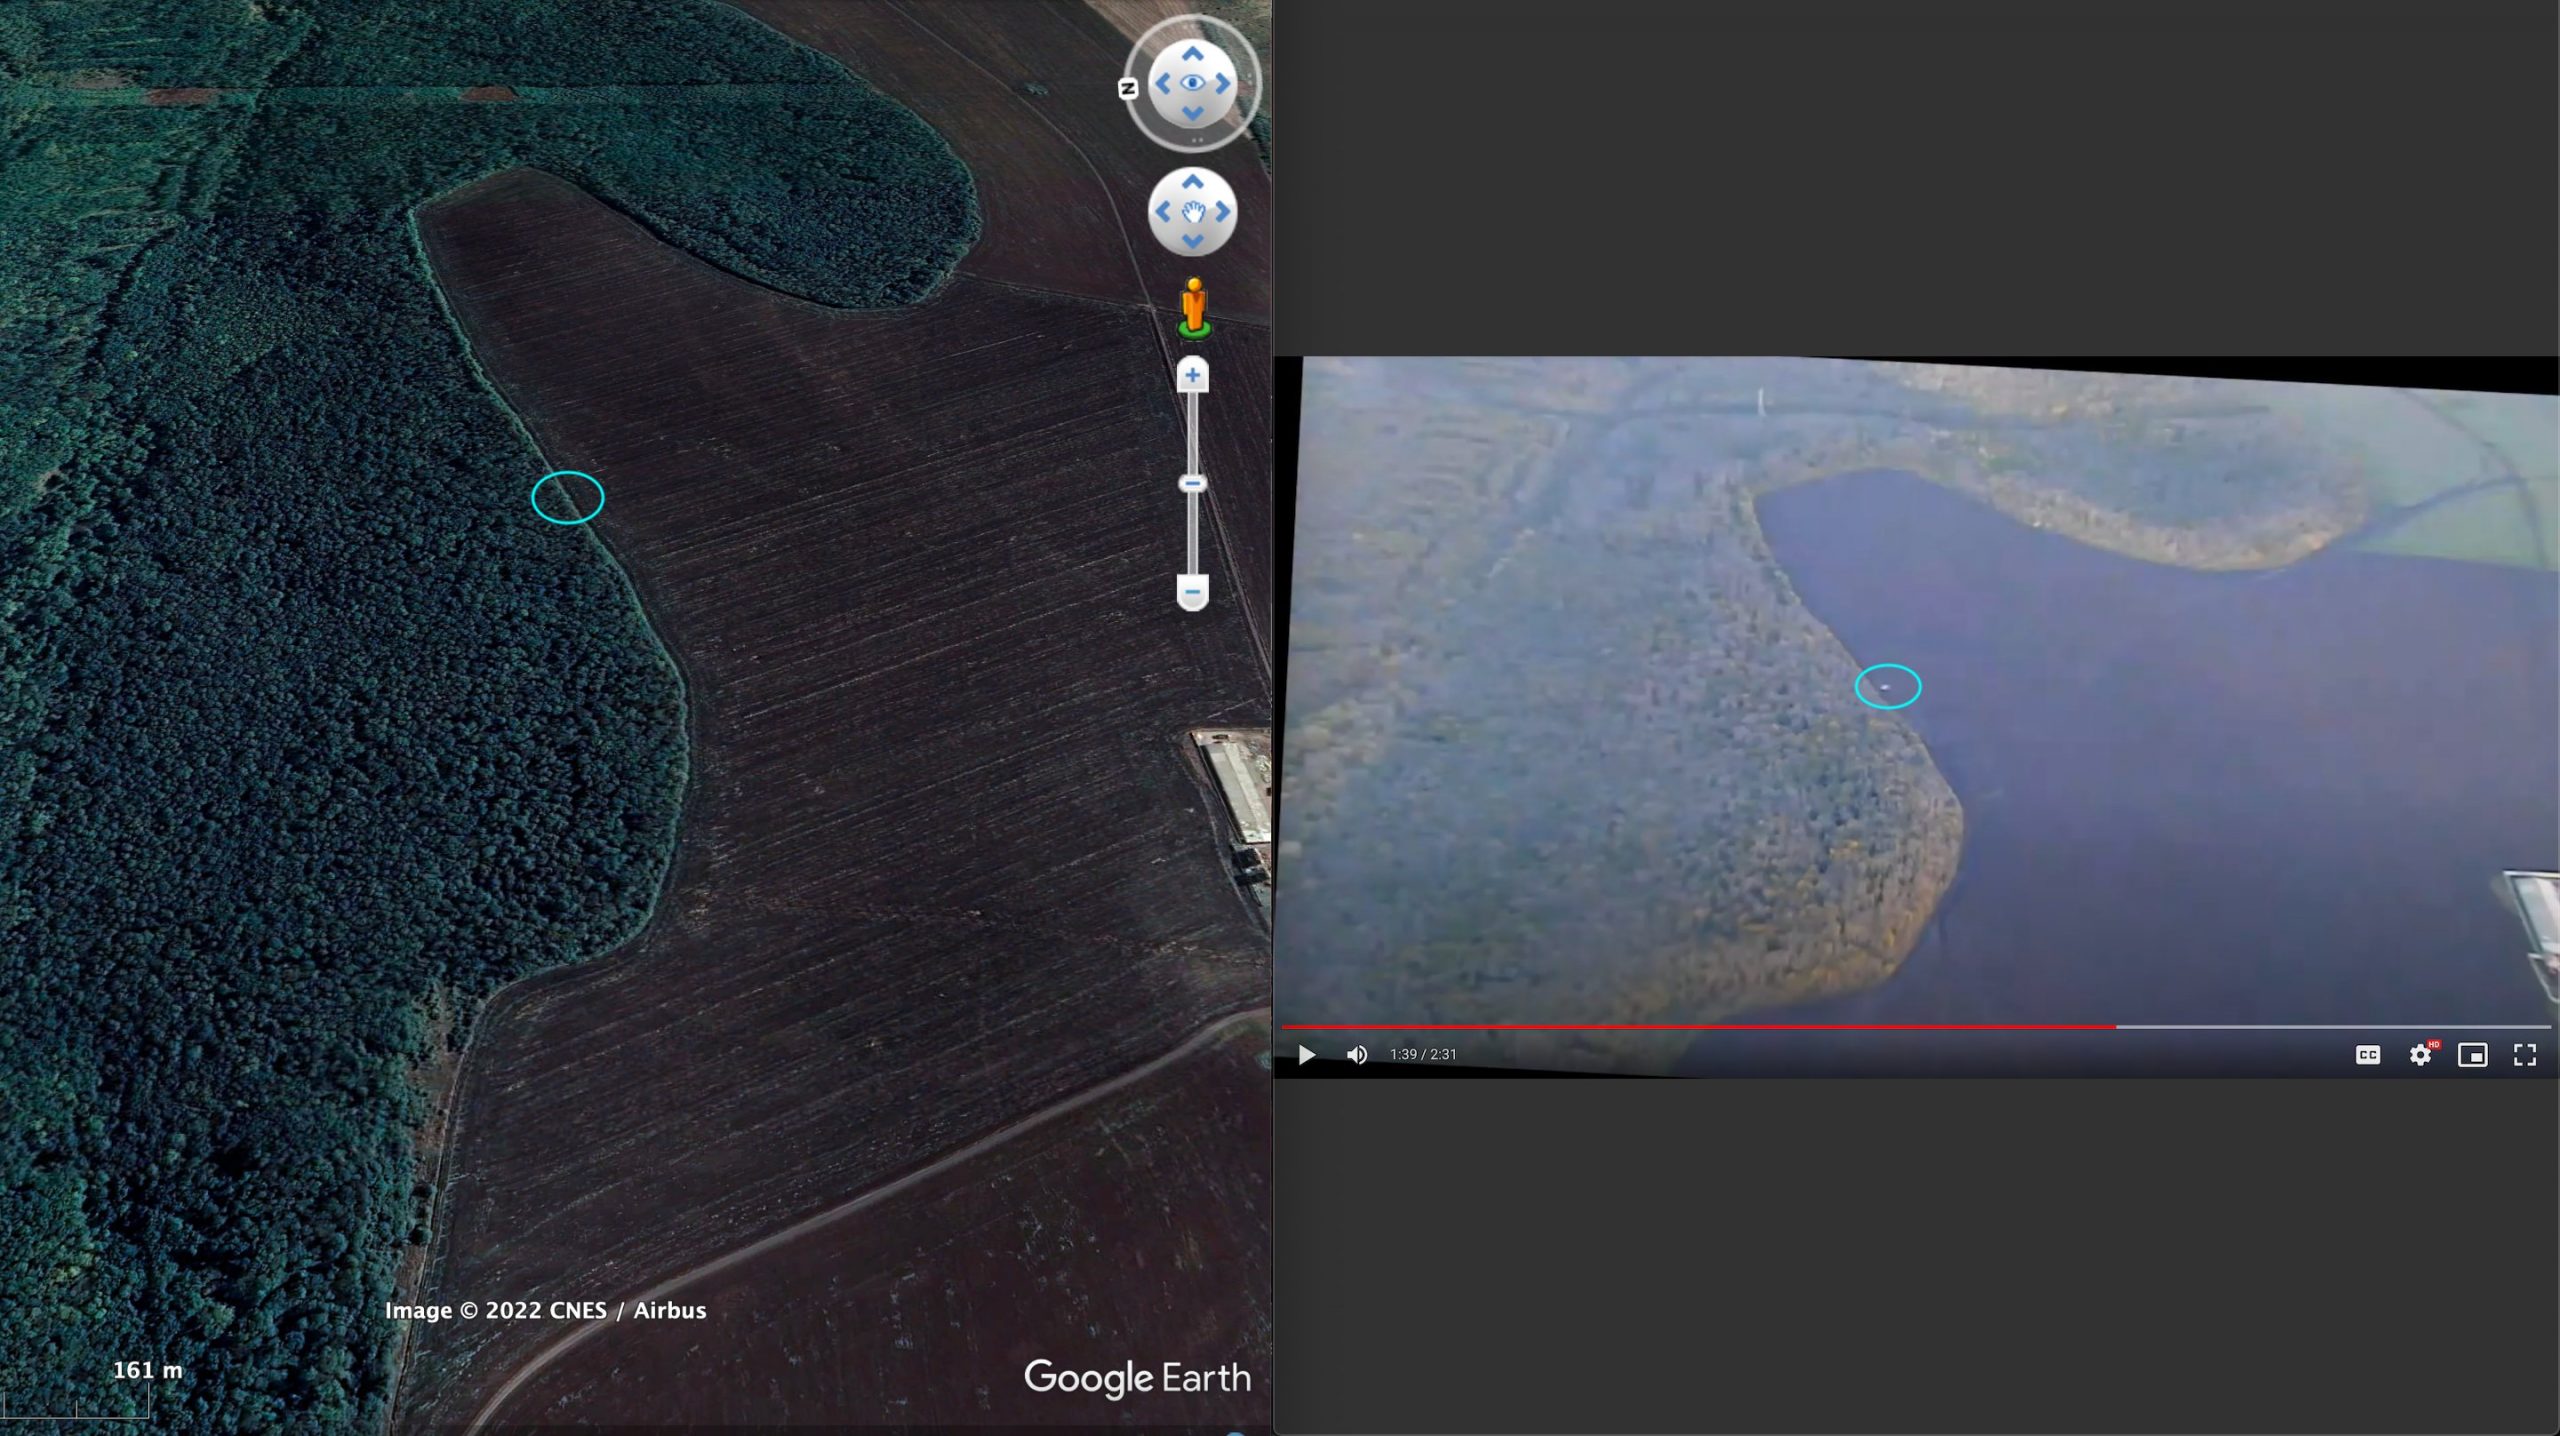Play the video
This screenshot has height=1436, width=2560.
coord(1306,1055)
